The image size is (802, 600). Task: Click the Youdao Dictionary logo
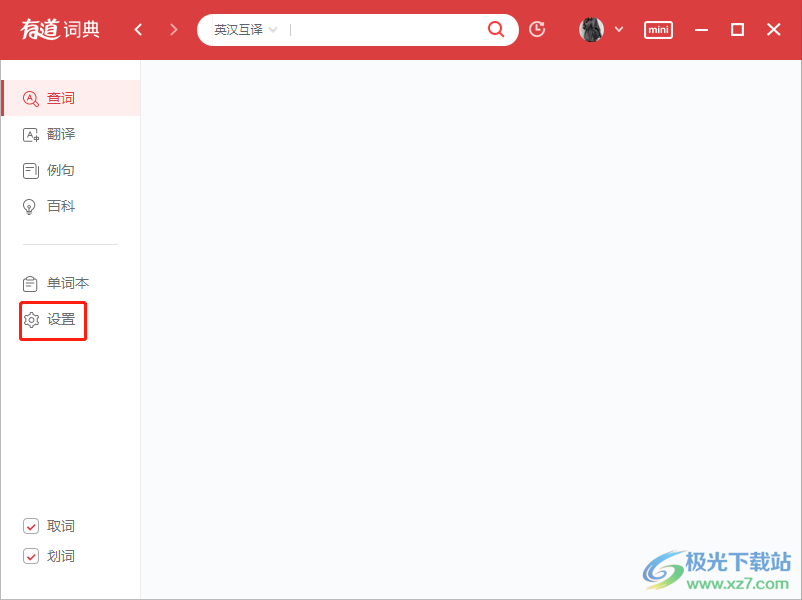click(60, 30)
